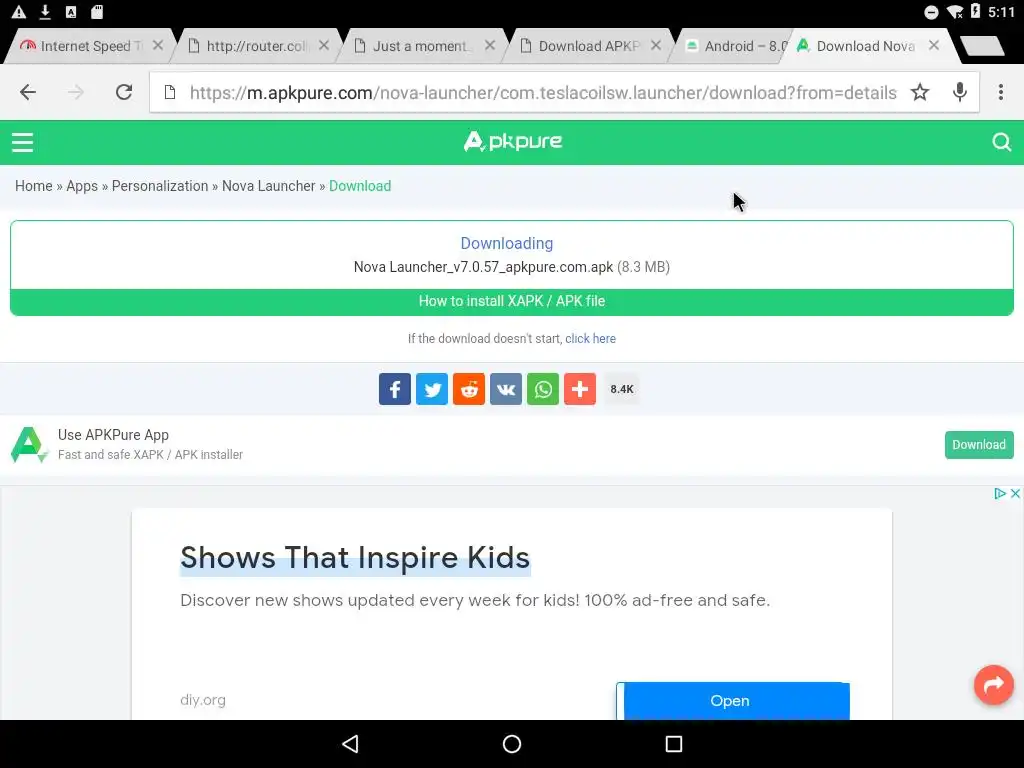Screen dimensions: 1024x768
Task: Click the Download breadcrumb text
Action: pyautogui.click(x=360, y=186)
